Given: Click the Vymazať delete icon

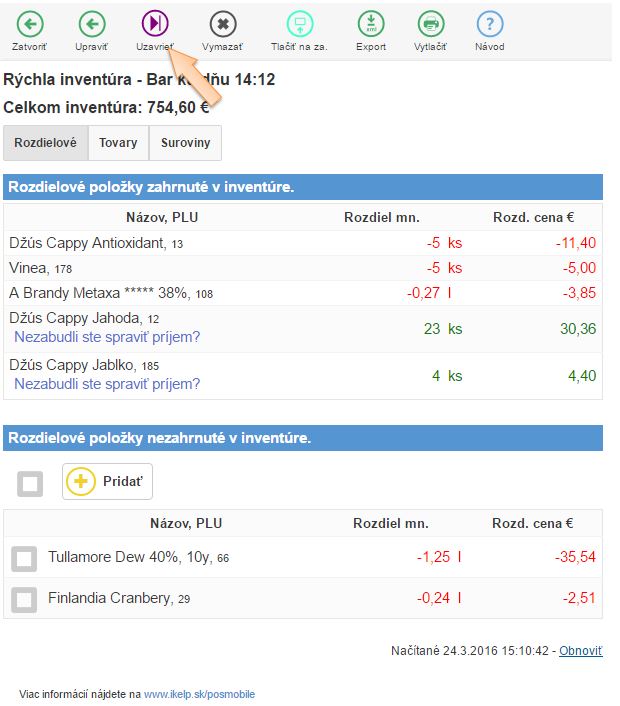Looking at the screenshot, I should [x=222, y=24].
